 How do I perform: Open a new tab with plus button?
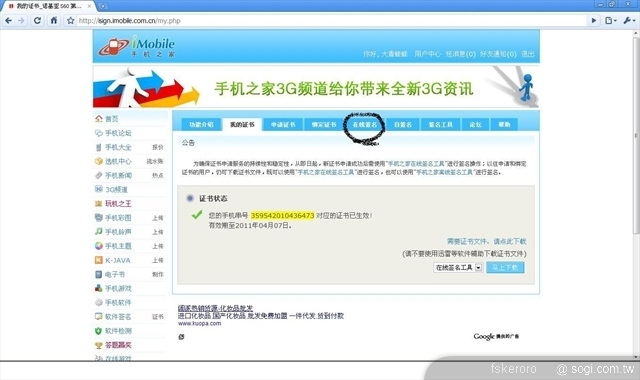pos(103,6)
